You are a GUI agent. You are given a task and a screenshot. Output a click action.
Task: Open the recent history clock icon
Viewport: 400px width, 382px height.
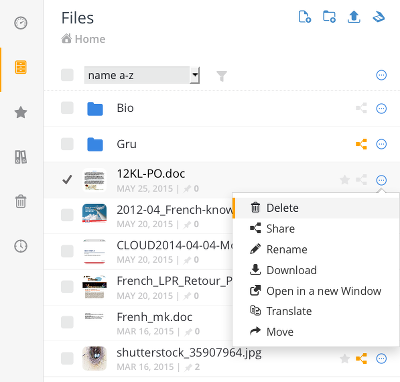pos(21,246)
